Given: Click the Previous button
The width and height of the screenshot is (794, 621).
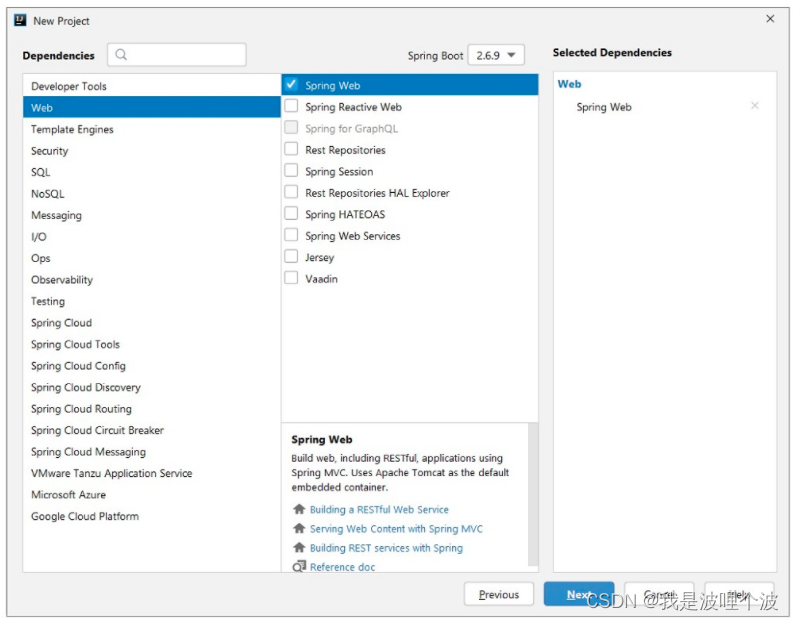Looking at the screenshot, I should point(499,594).
